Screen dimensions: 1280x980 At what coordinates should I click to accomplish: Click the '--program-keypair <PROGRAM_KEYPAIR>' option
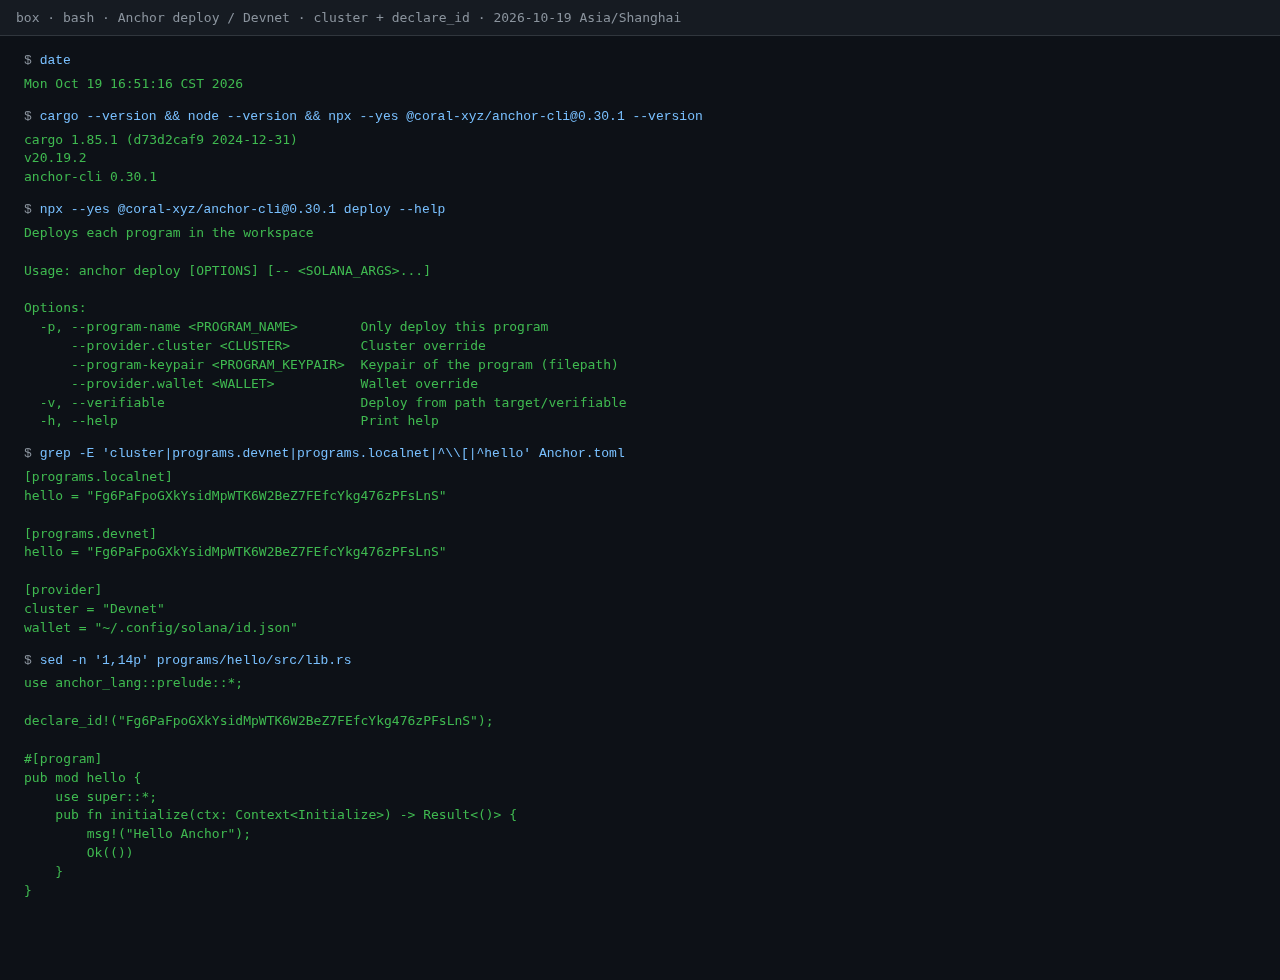click(208, 365)
